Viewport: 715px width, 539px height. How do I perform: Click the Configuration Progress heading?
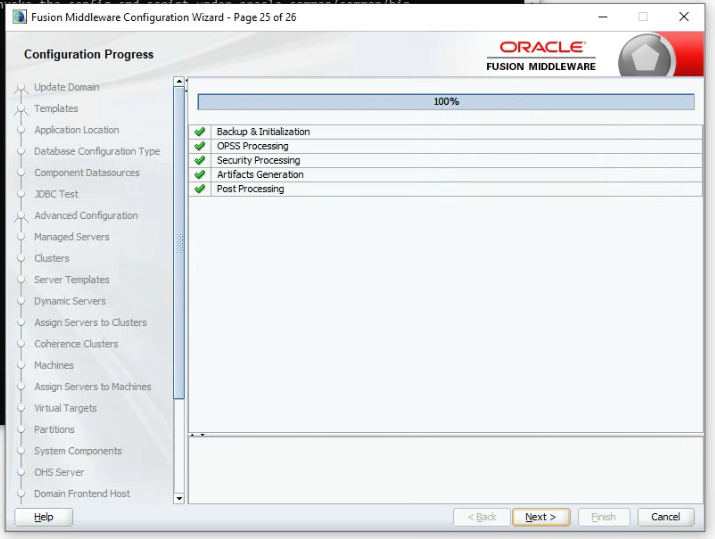pyautogui.click(x=88, y=54)
